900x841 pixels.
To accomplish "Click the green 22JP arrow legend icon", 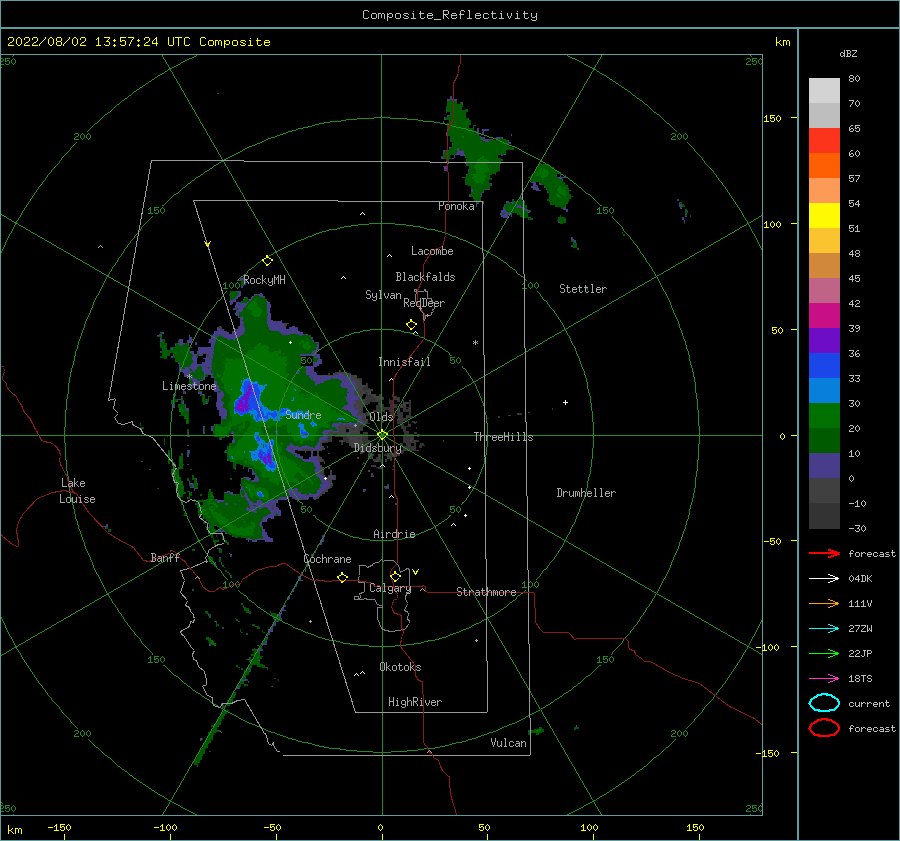I will click(x=824, y=653).
